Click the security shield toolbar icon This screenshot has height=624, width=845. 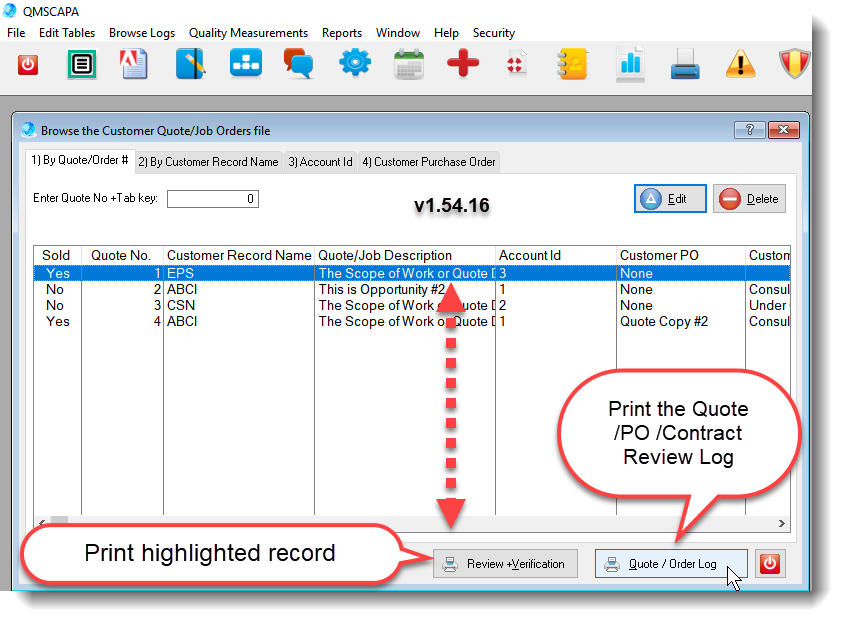coord(795,62)
